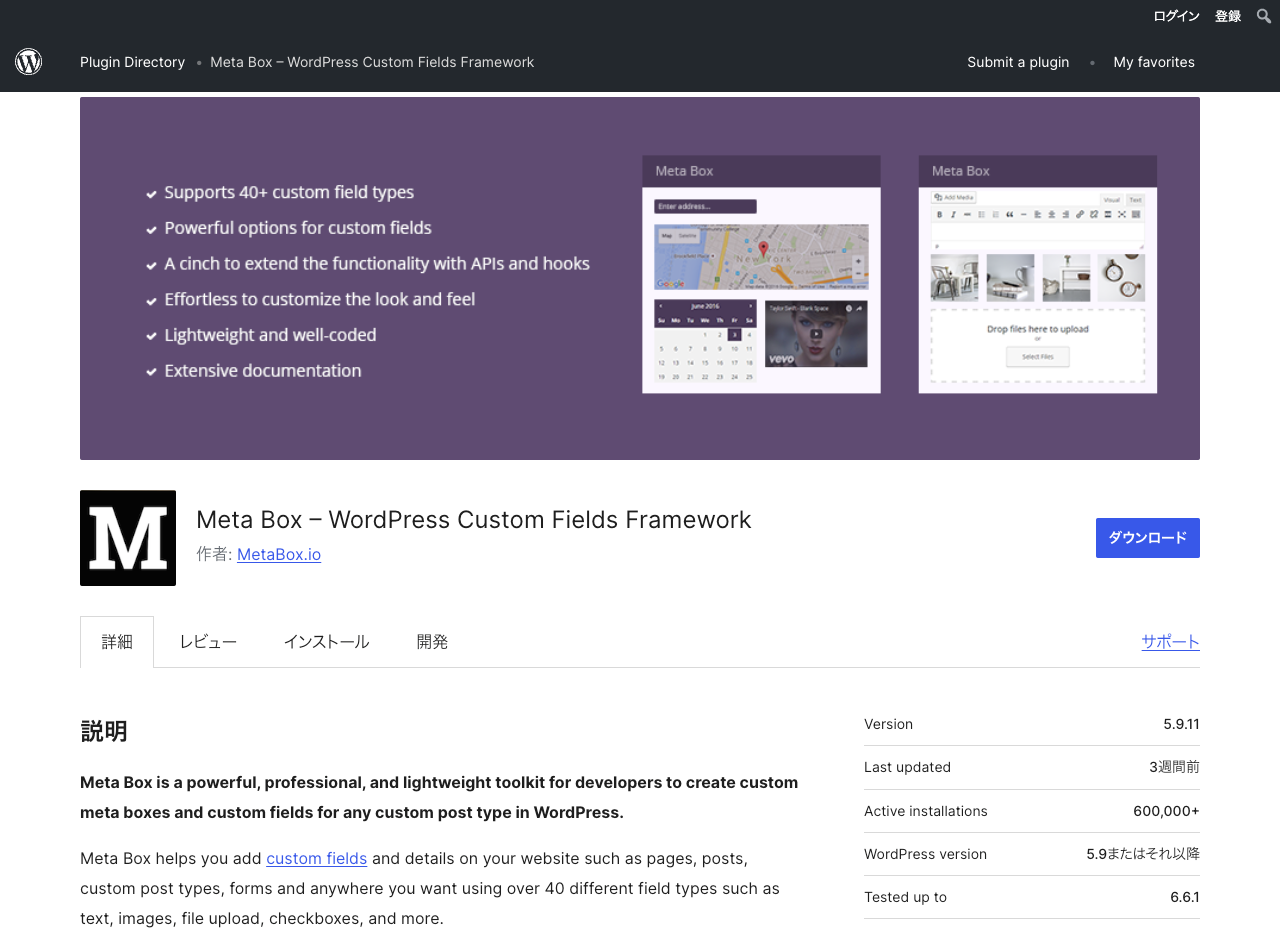
Task: Click the Meta Box M plugin icon
Action: click(128, 538)
